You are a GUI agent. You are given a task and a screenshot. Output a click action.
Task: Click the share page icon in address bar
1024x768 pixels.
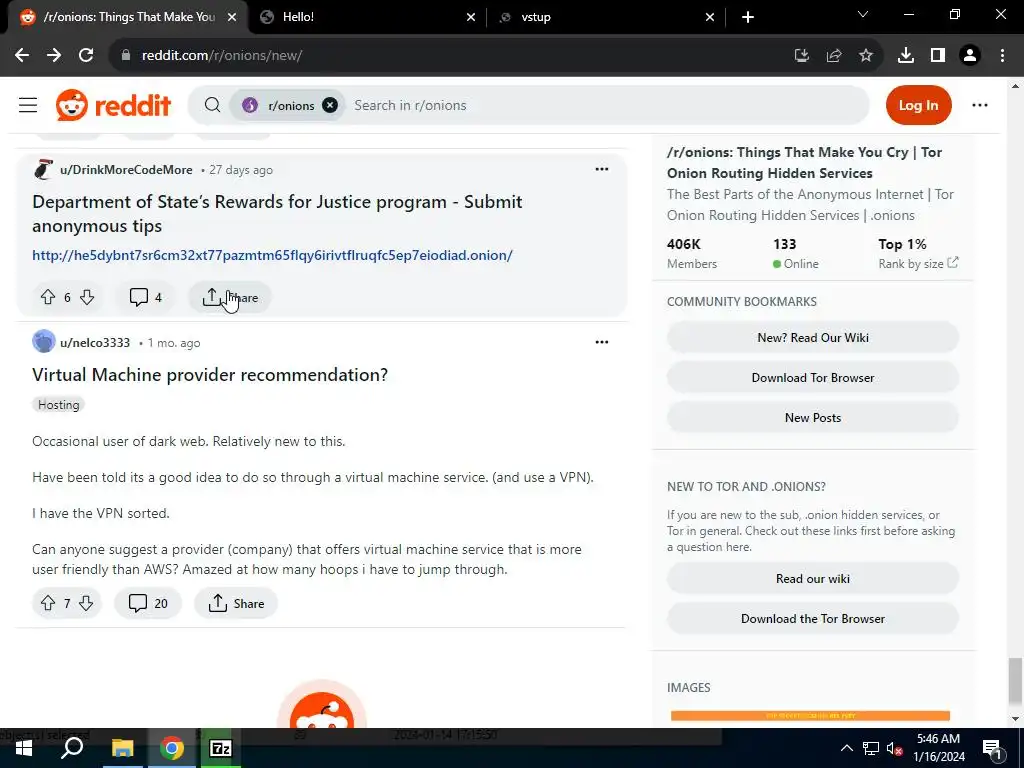pyautogui.click(x=833, y=56)
